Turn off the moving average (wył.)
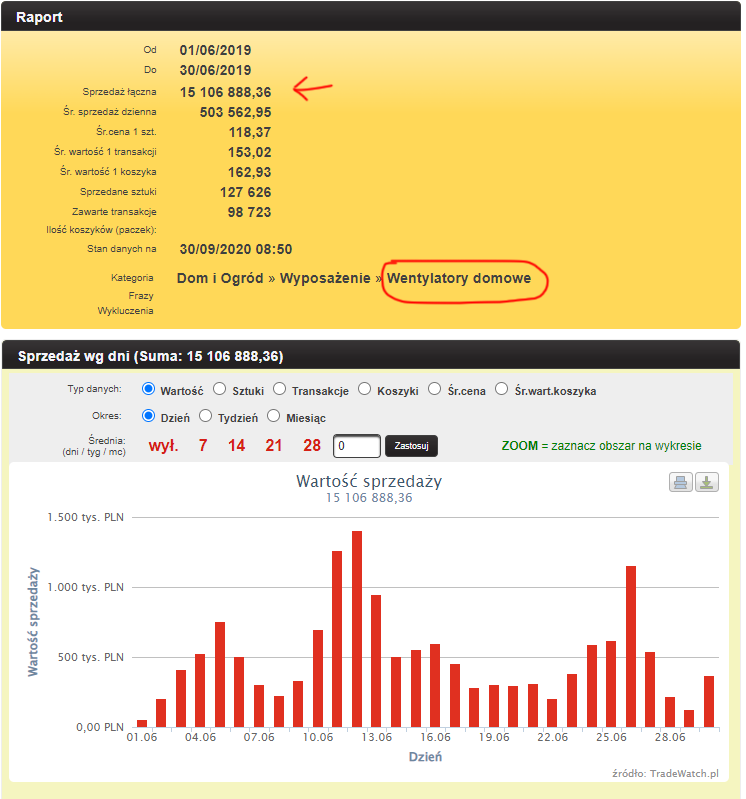This screenshot has height=799, width=746. pyautogui.click(x=164, y=445)
